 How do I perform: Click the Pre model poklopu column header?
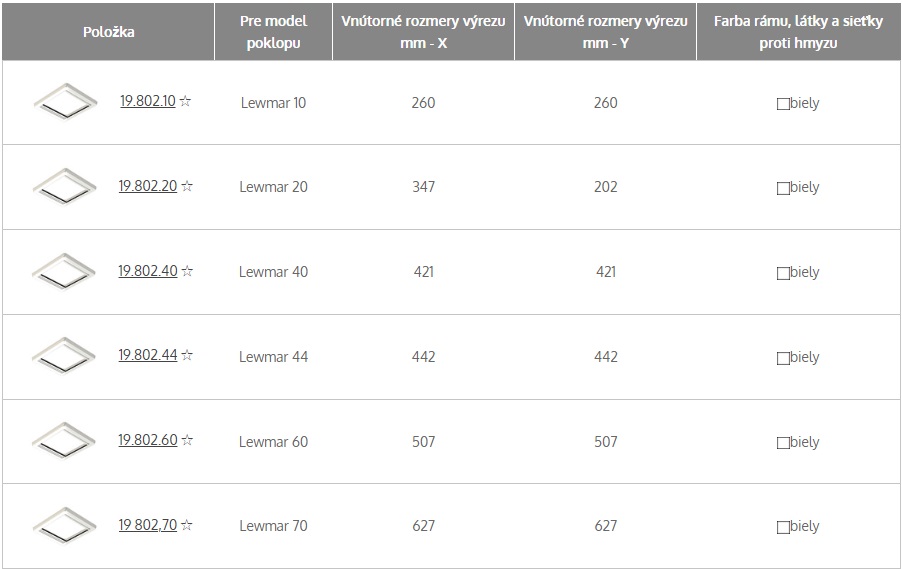(273, 32)
